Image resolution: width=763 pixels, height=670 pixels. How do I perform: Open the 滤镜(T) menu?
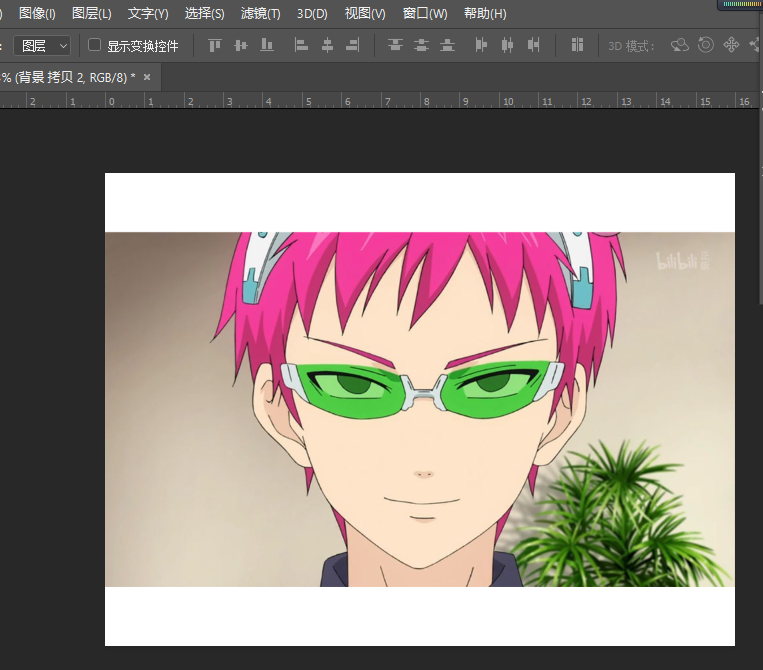(261, 14)
